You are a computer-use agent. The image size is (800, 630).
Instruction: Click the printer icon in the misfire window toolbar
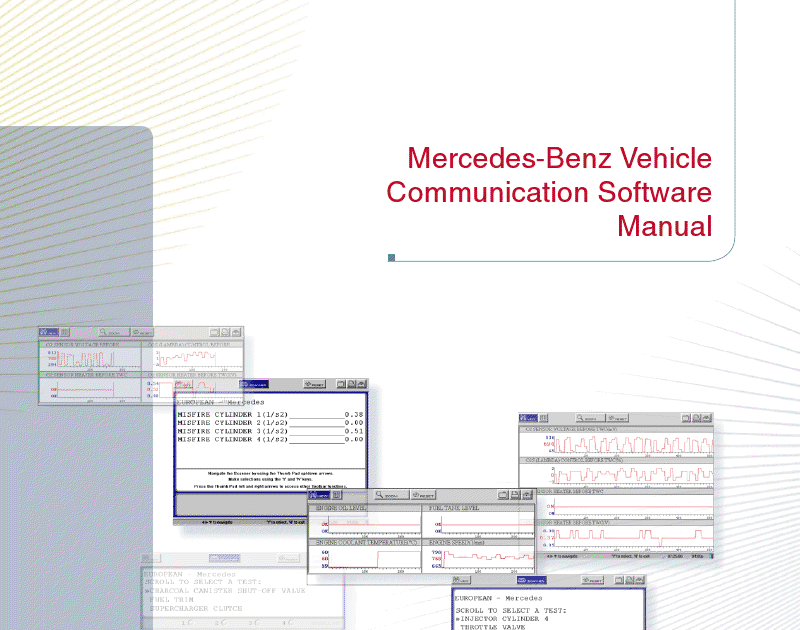pos(351,384)
